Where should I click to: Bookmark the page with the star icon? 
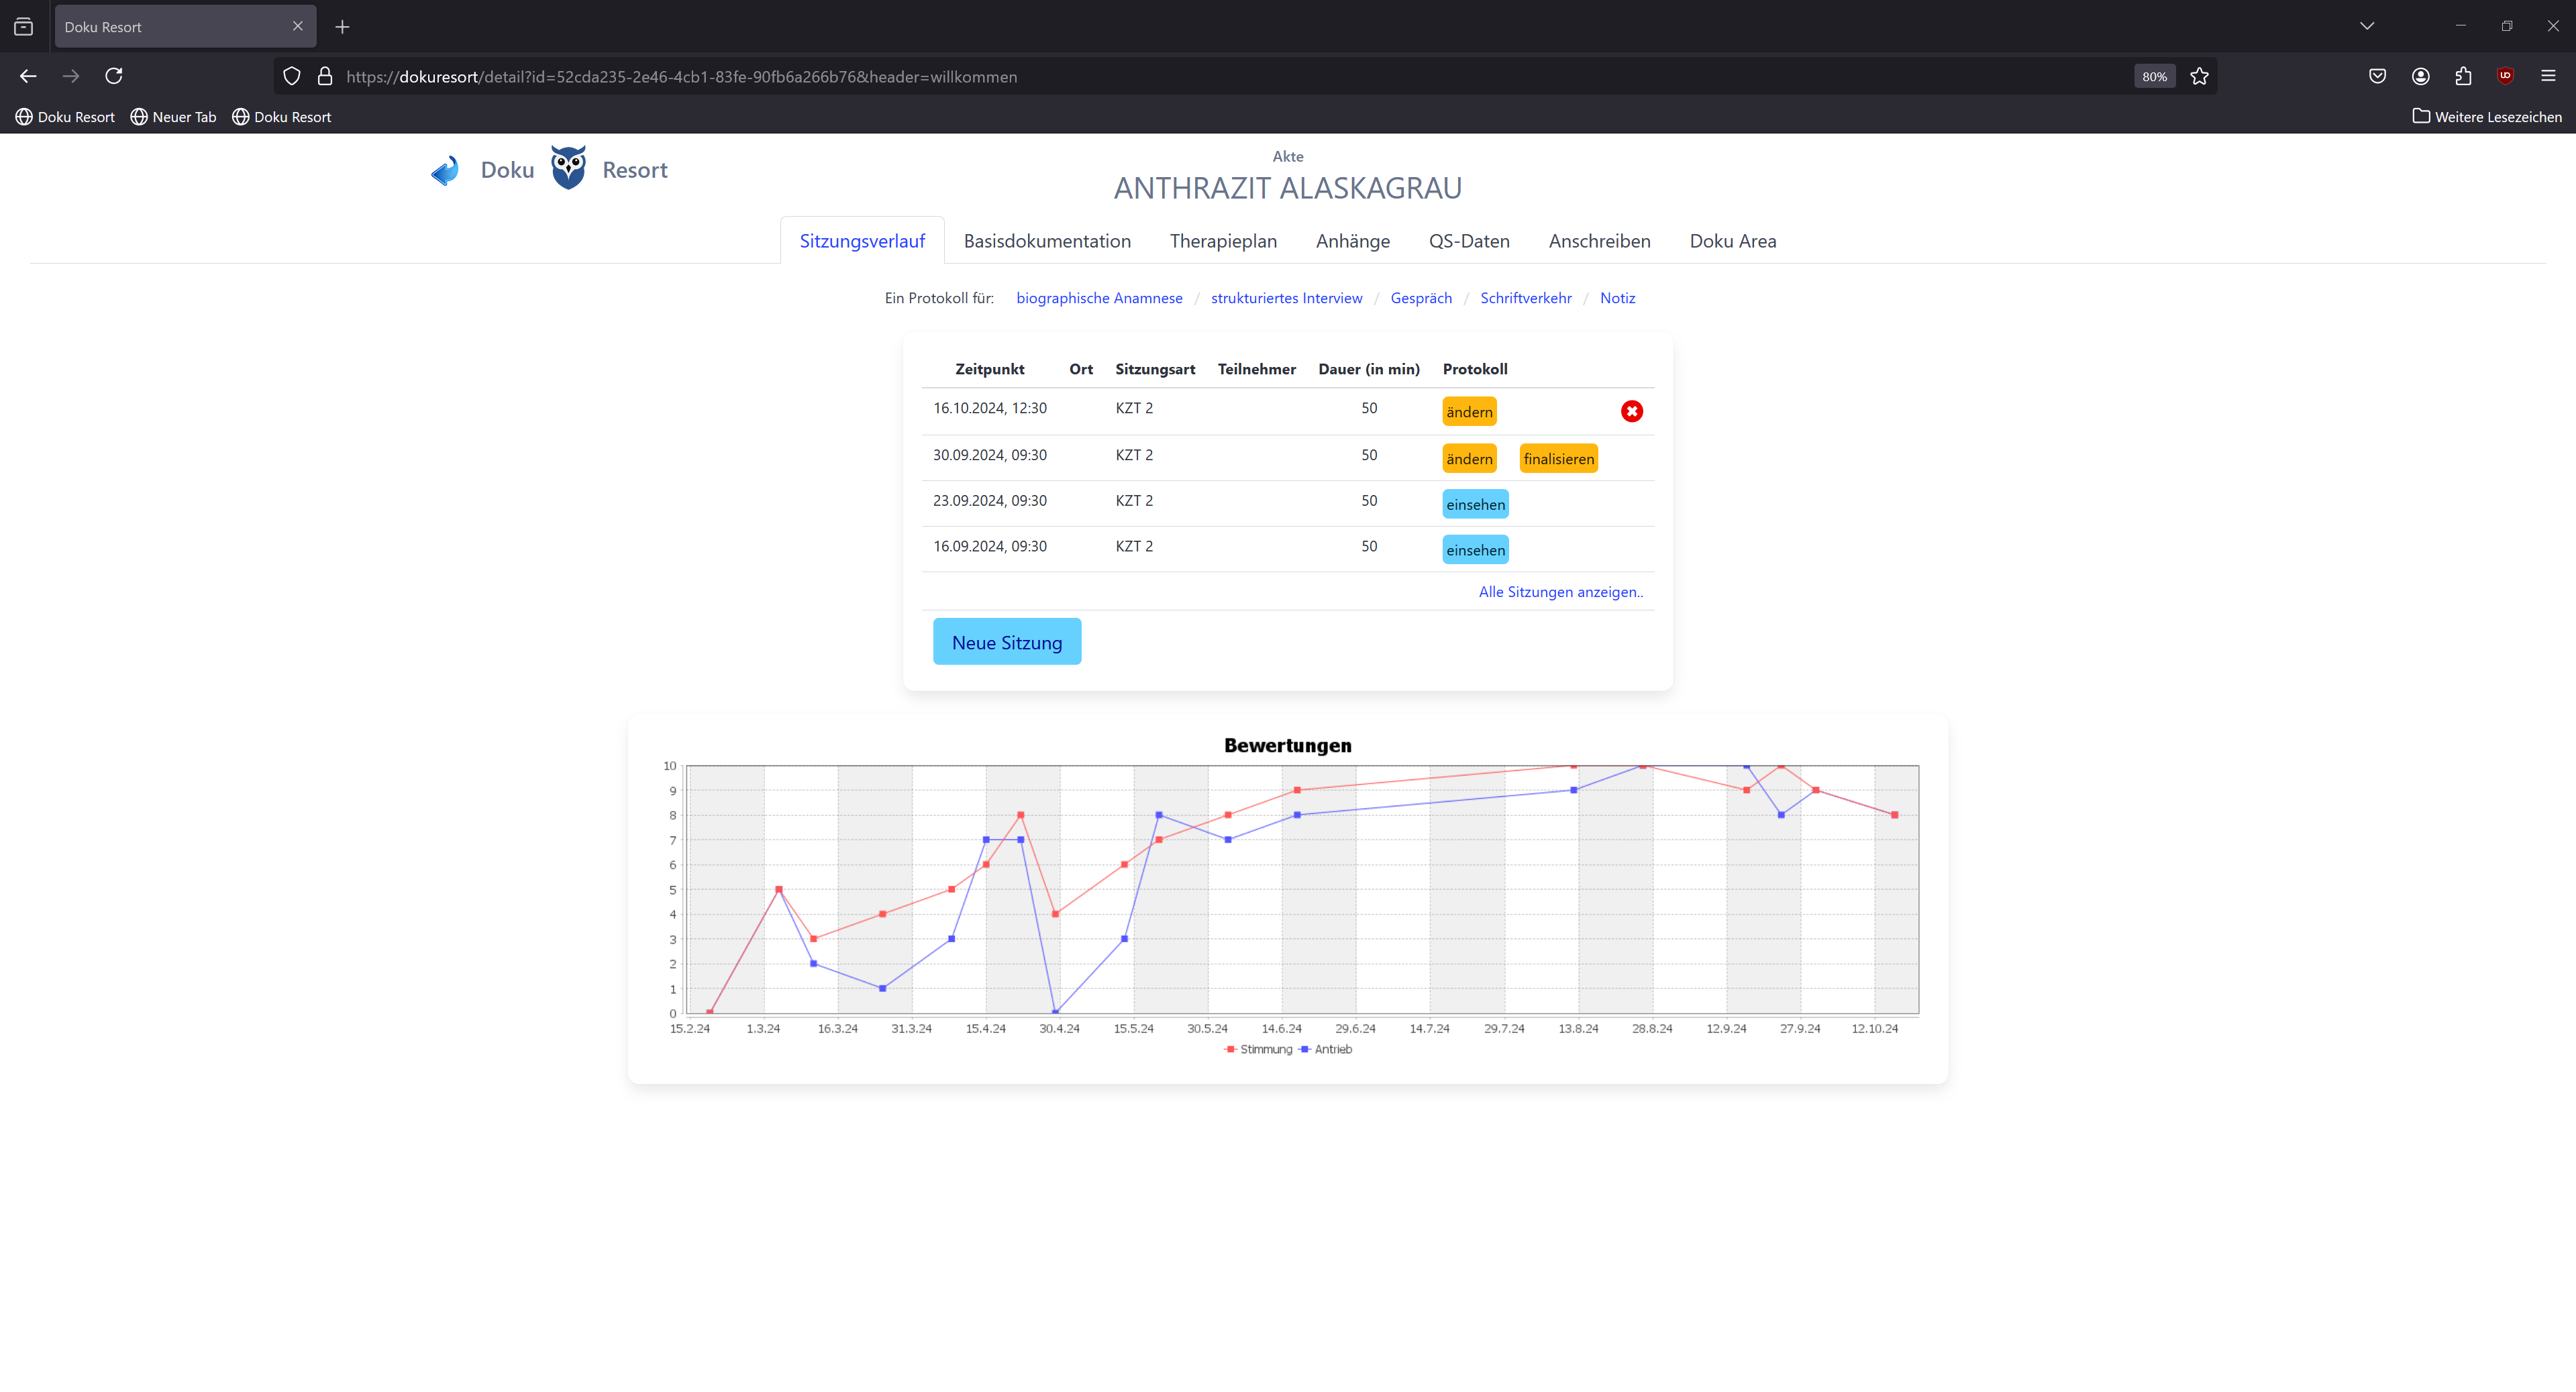(2199, 76)
